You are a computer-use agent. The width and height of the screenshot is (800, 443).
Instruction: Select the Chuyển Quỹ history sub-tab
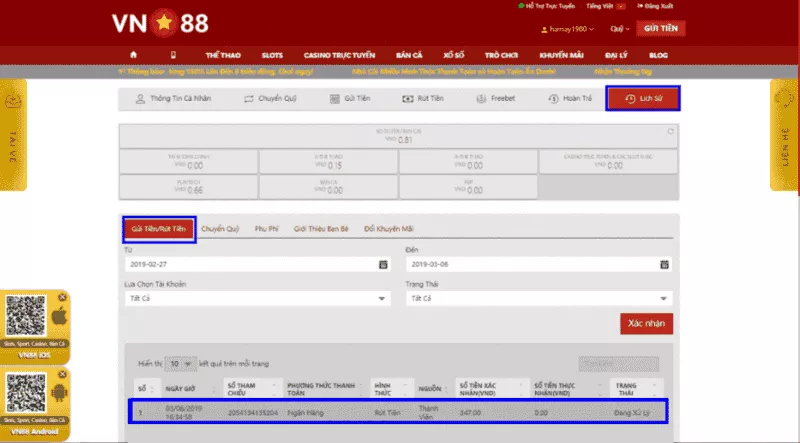click(220, 229)
